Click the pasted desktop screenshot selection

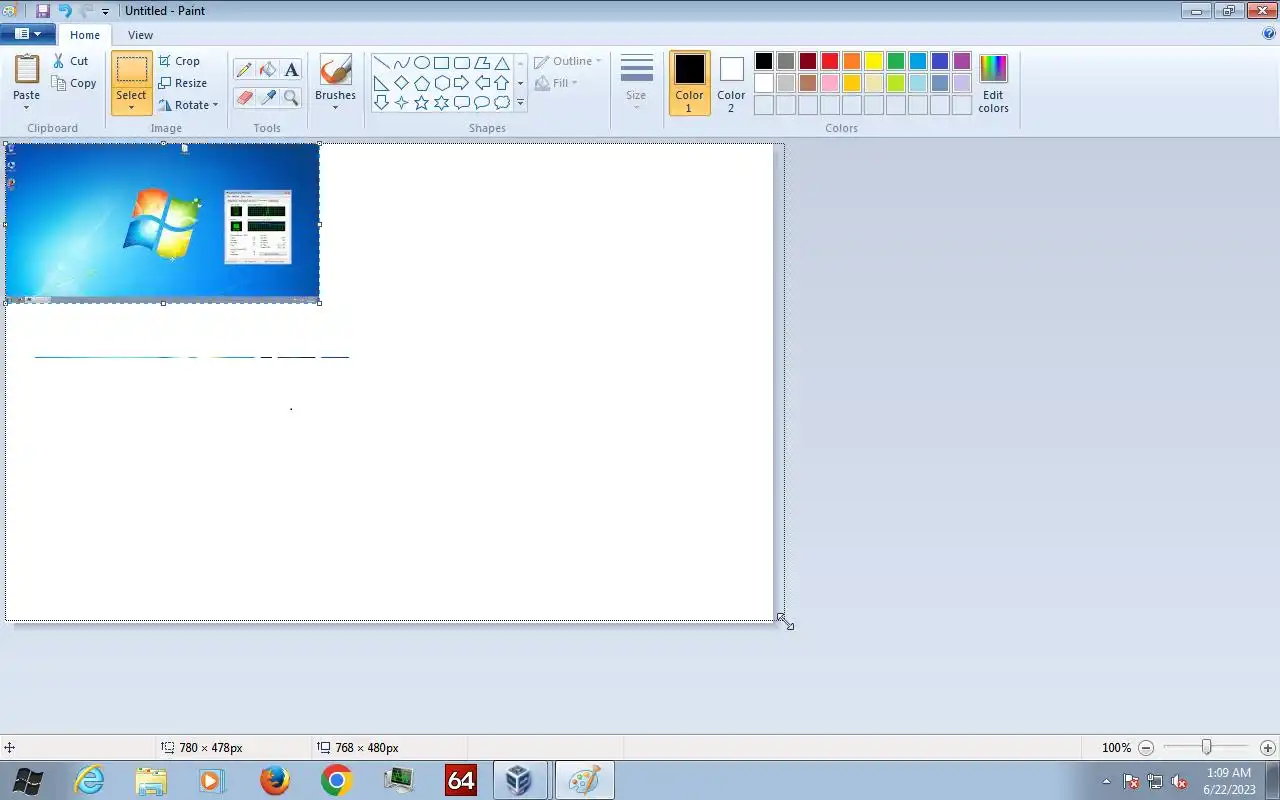(x=163, y=223)
